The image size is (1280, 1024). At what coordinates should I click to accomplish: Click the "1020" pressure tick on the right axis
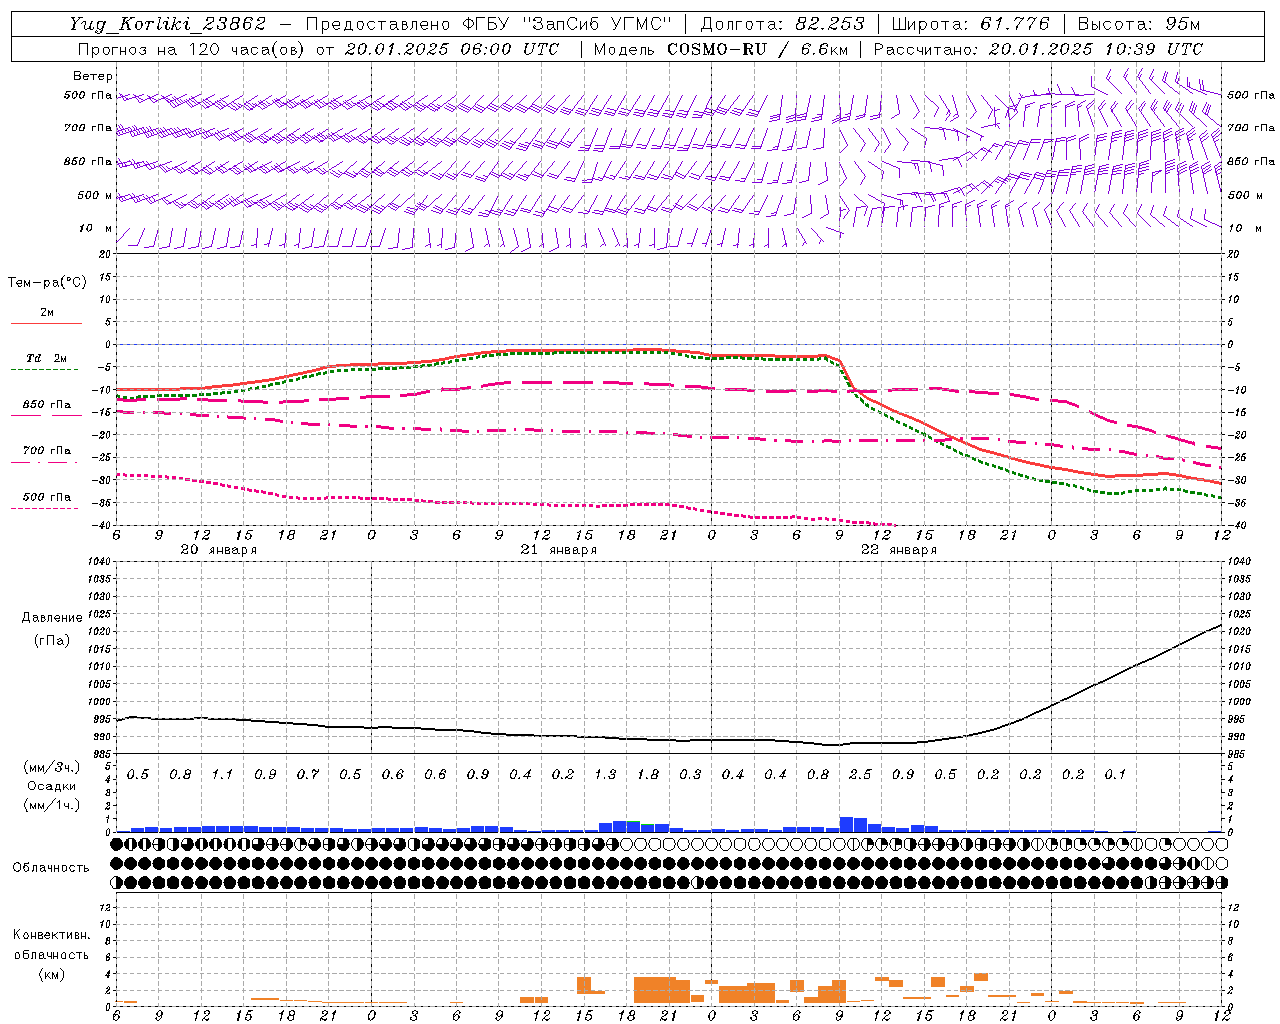pyautogui.click(x=1239, y=632)
